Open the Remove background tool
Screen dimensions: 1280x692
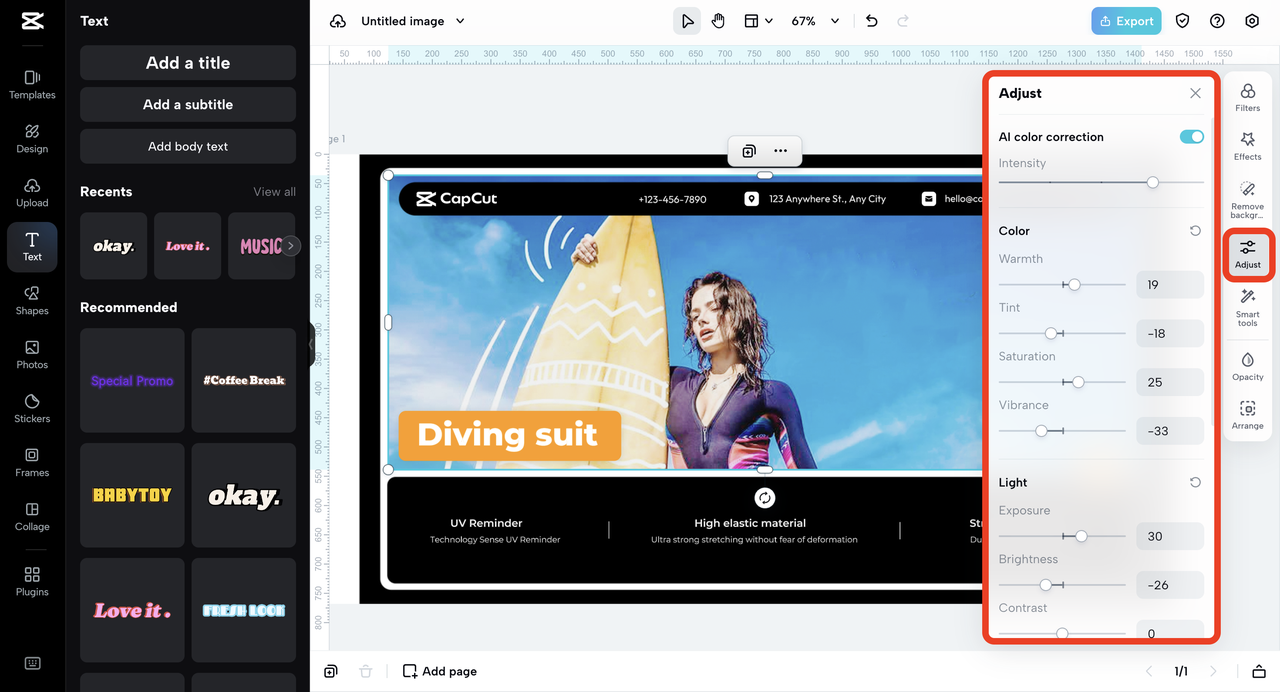pos(1248,200)
